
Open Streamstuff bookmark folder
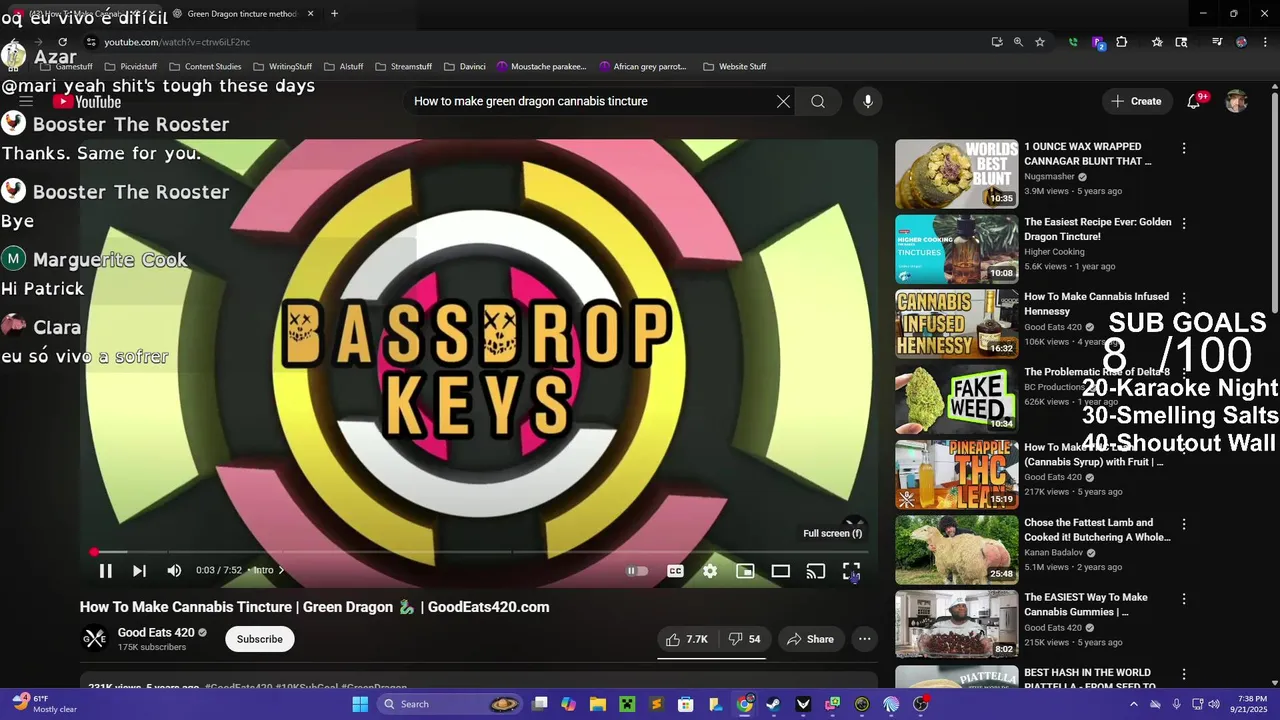[403, 66]
